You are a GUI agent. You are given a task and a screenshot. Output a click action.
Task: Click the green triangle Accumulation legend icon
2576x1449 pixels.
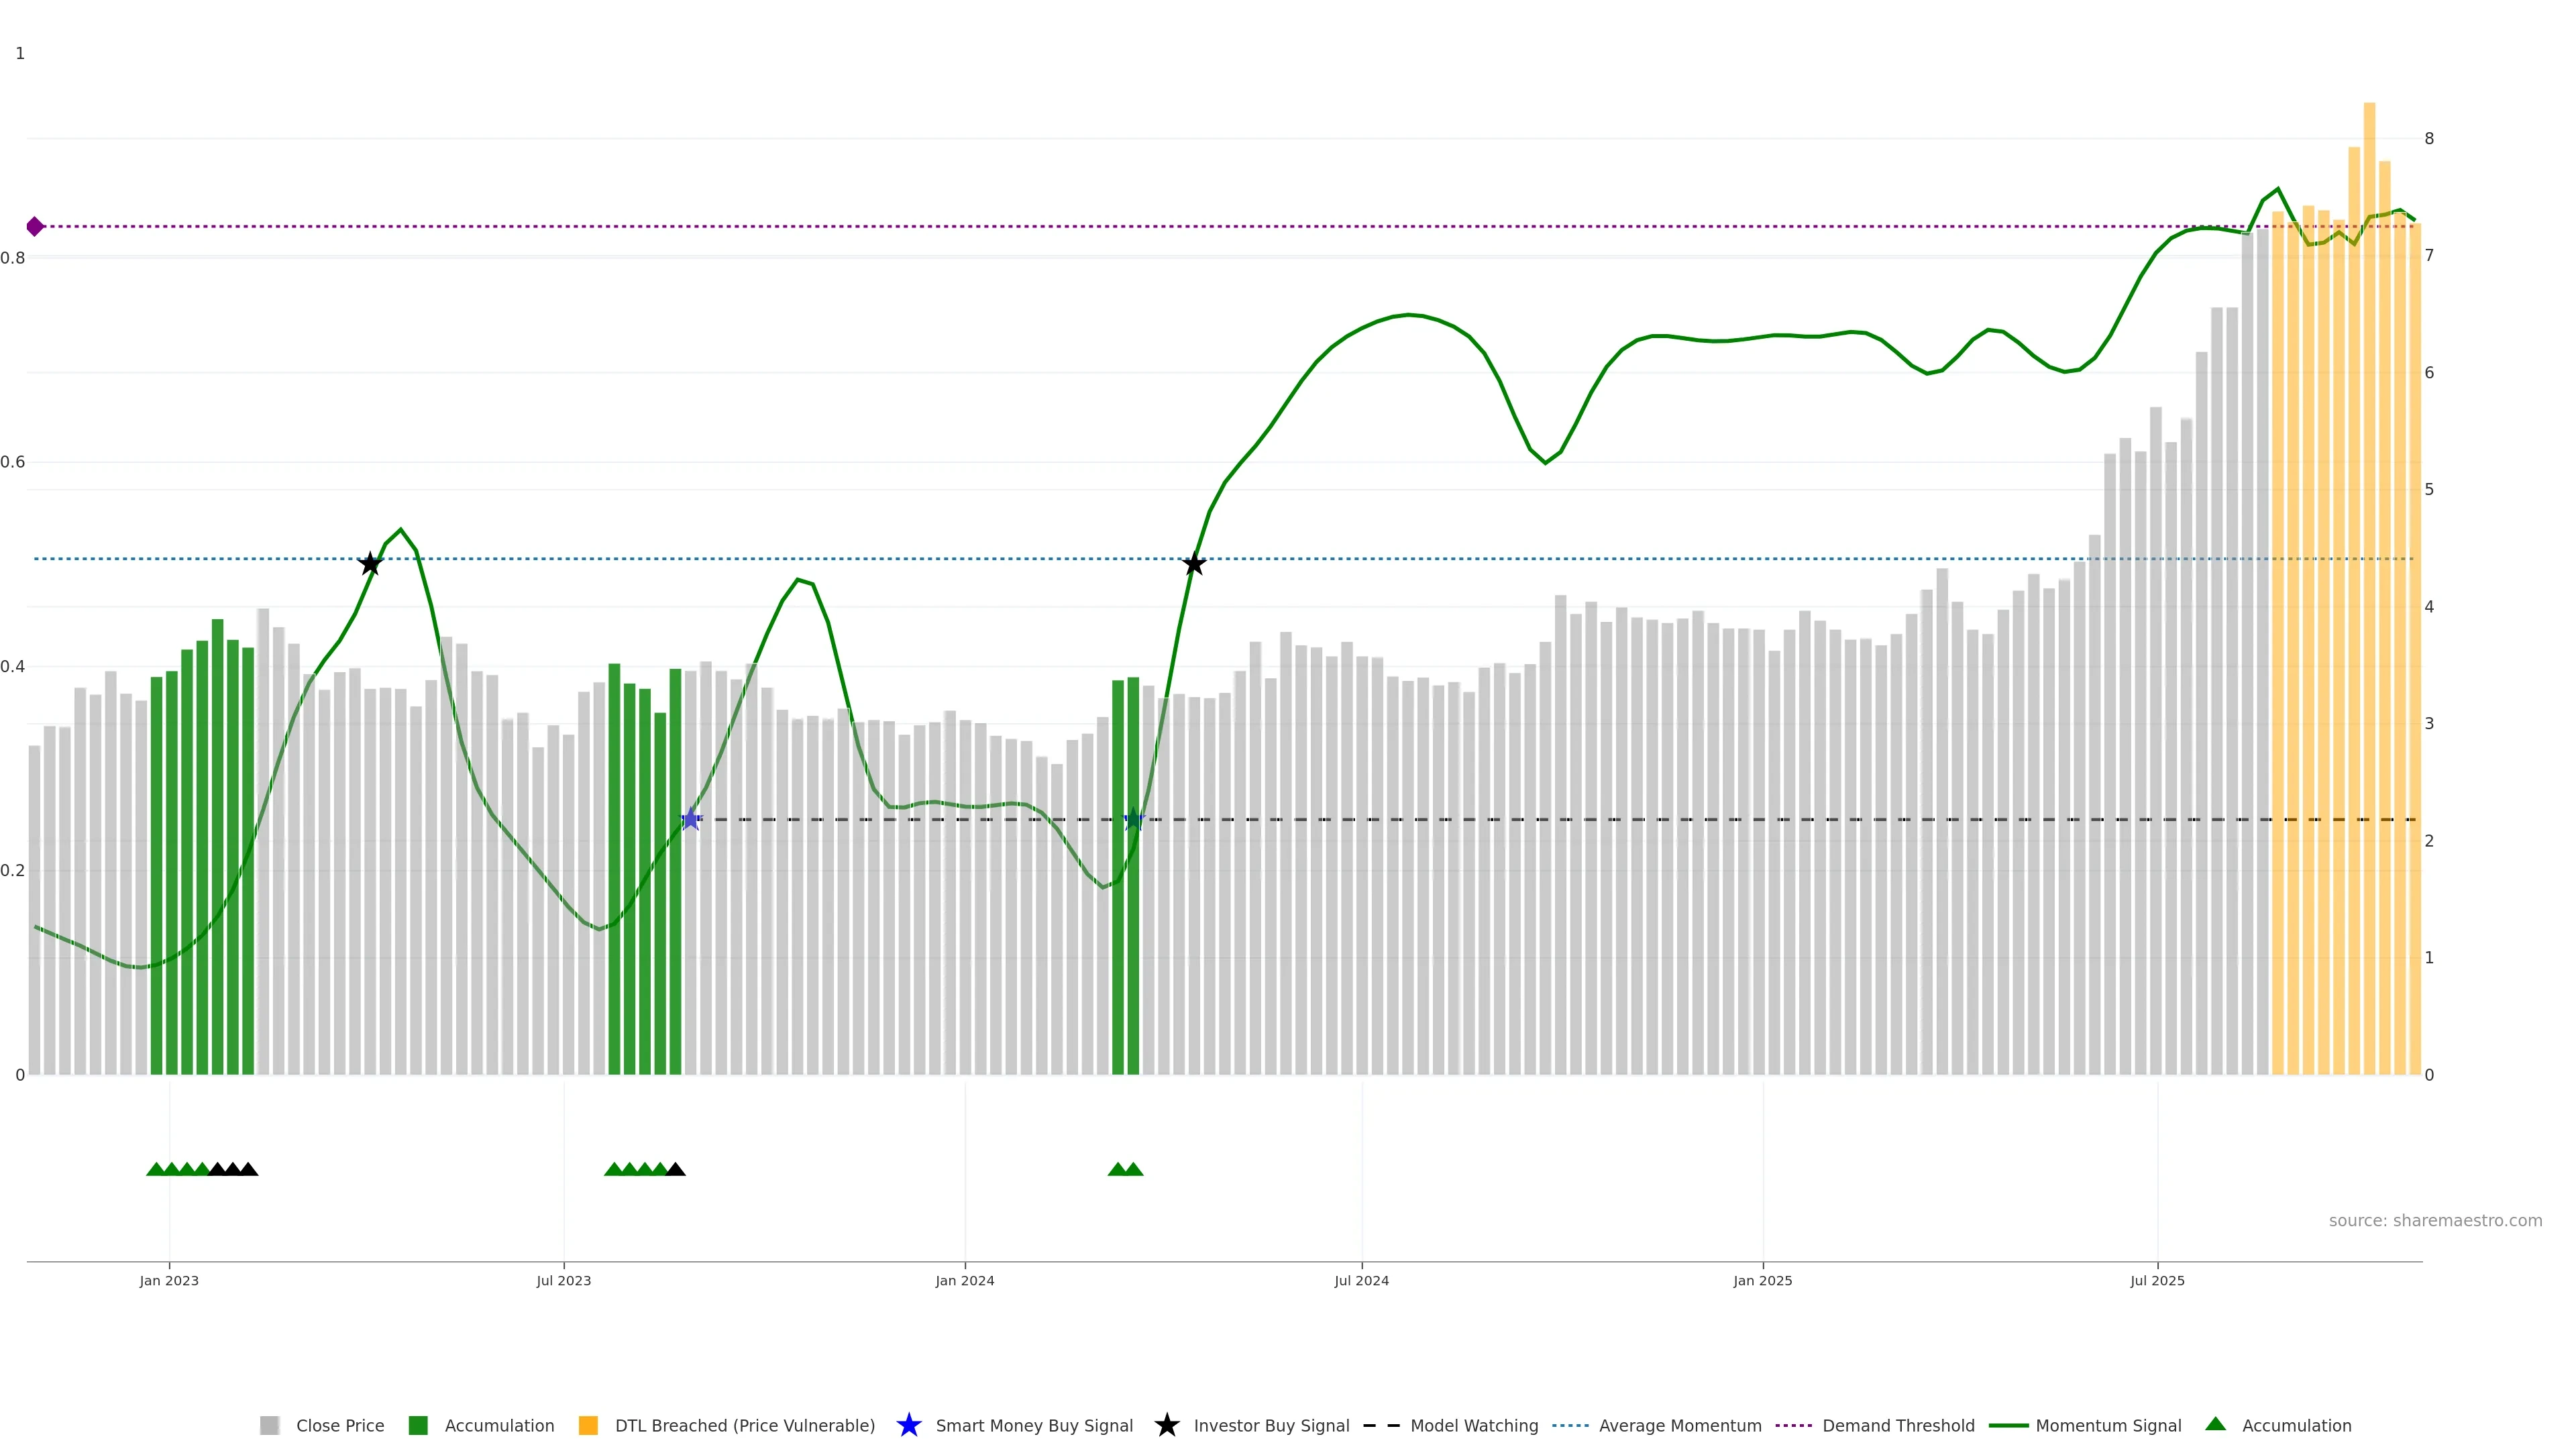(2215, 1424)
